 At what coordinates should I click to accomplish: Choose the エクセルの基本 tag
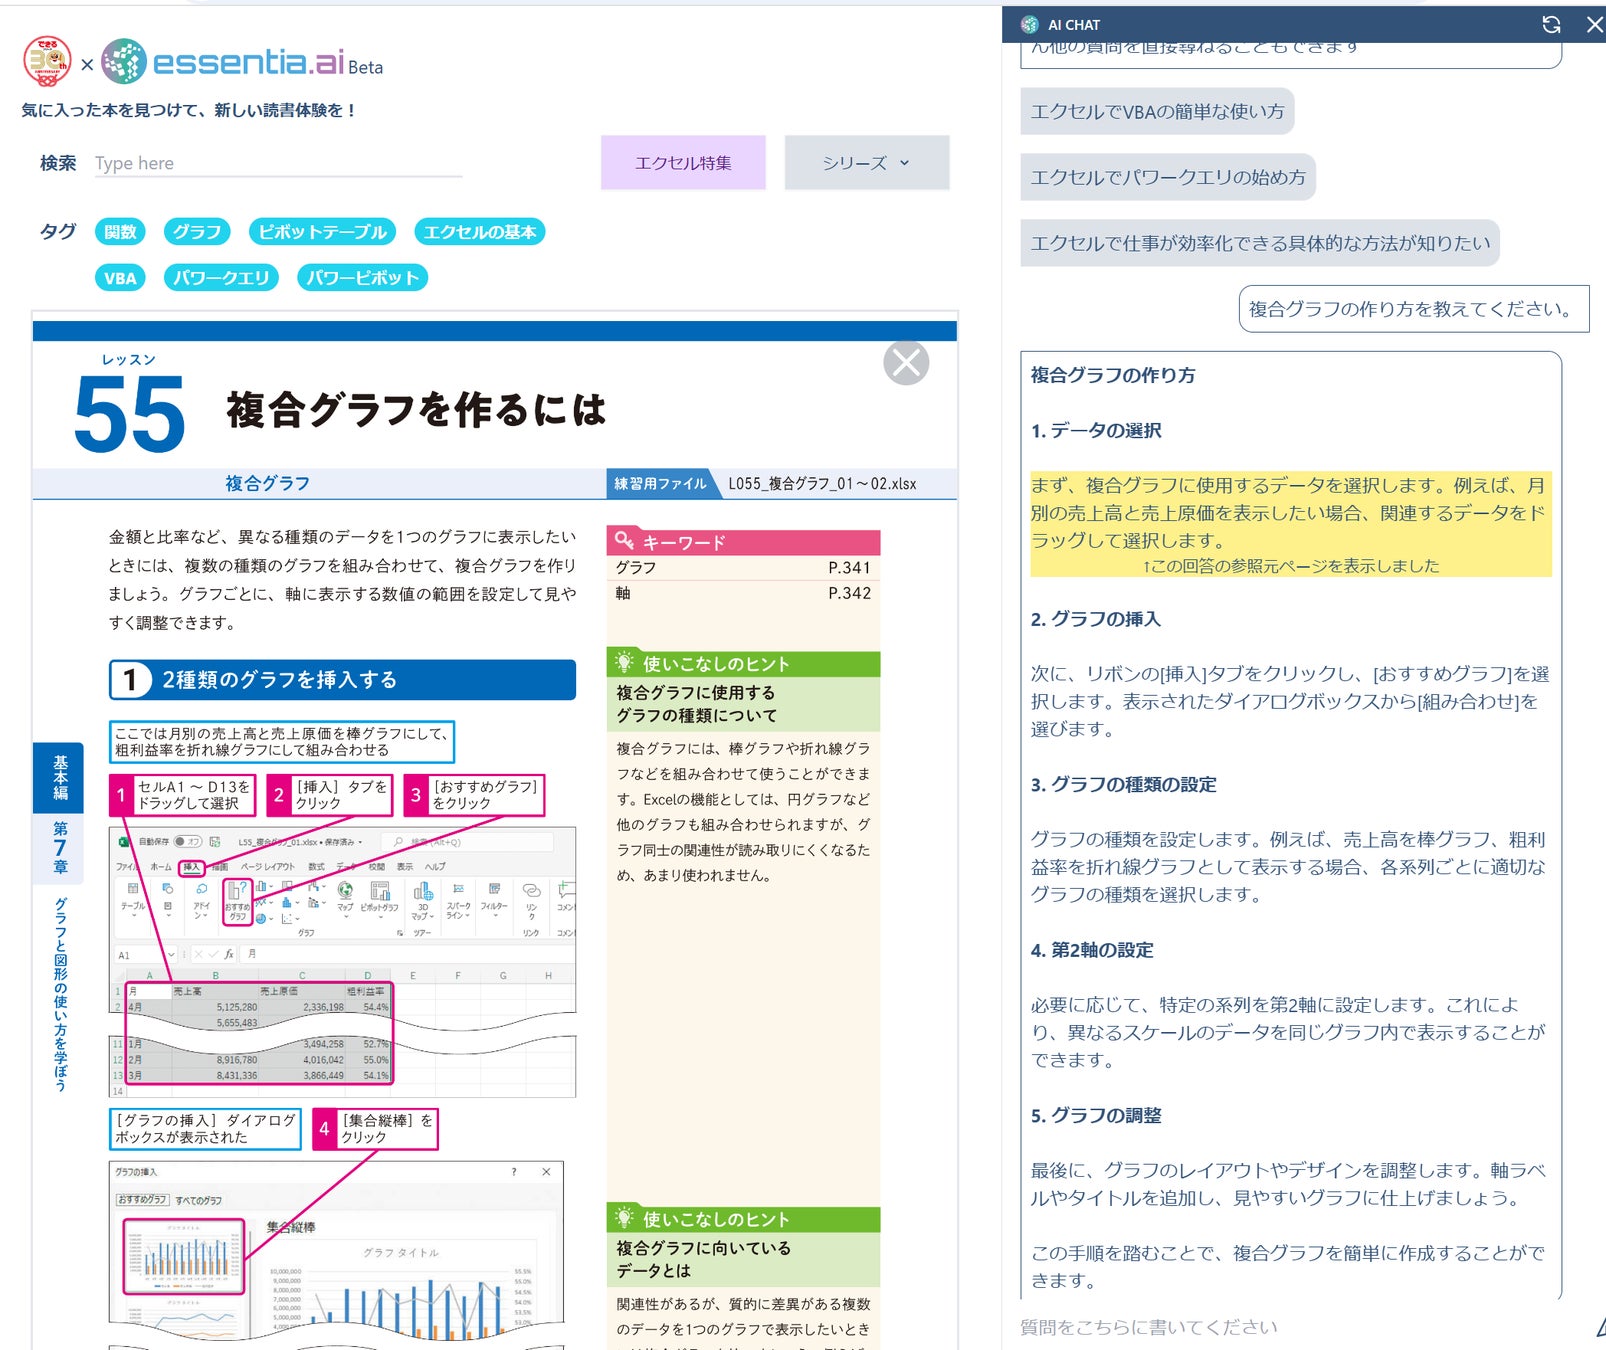coord(480,232)
